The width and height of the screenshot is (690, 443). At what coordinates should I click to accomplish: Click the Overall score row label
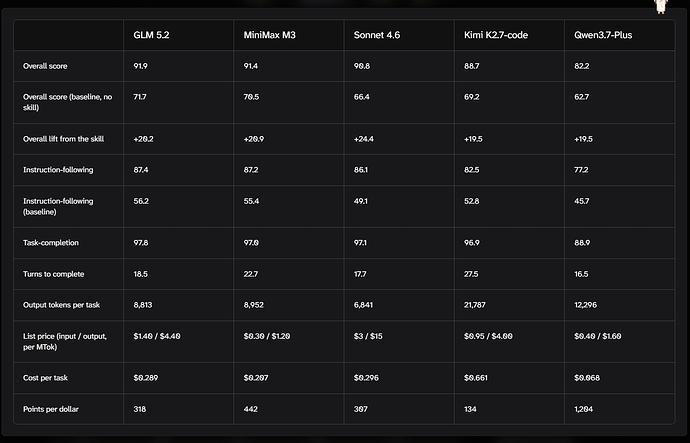coord(45,66)
